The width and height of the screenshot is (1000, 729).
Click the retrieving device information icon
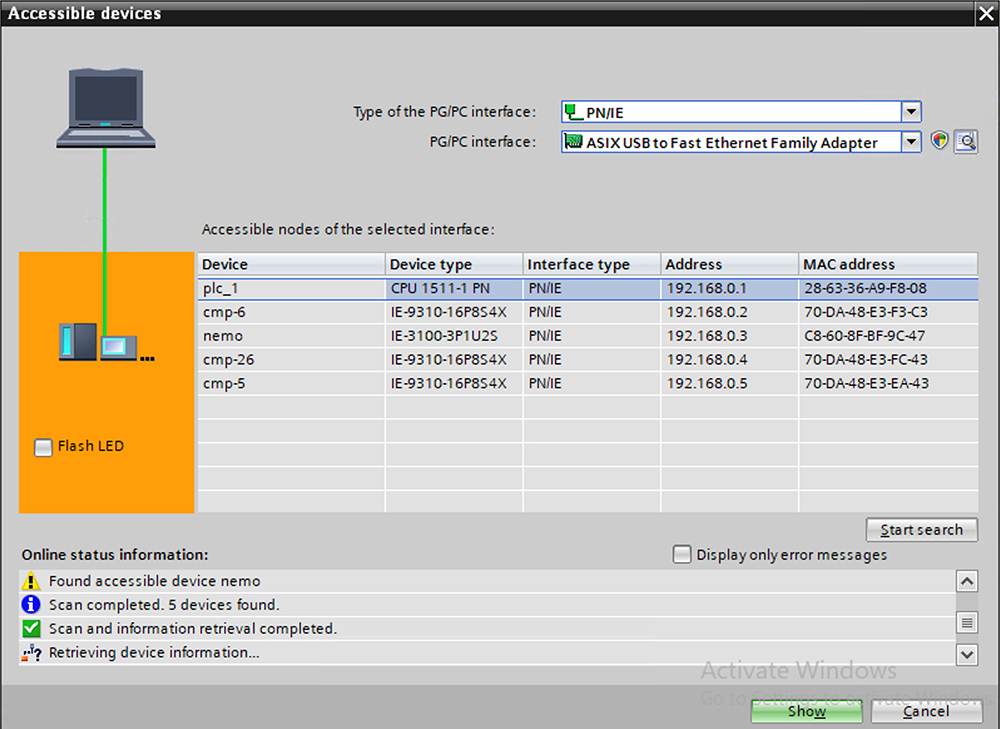click(x=31, y=653)
